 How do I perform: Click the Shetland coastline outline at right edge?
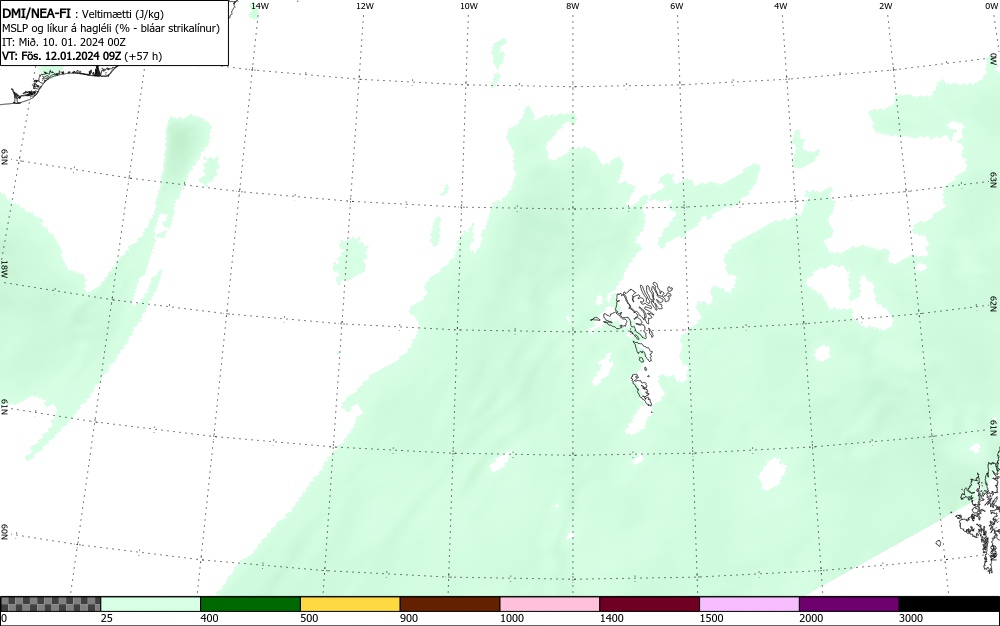979,510
